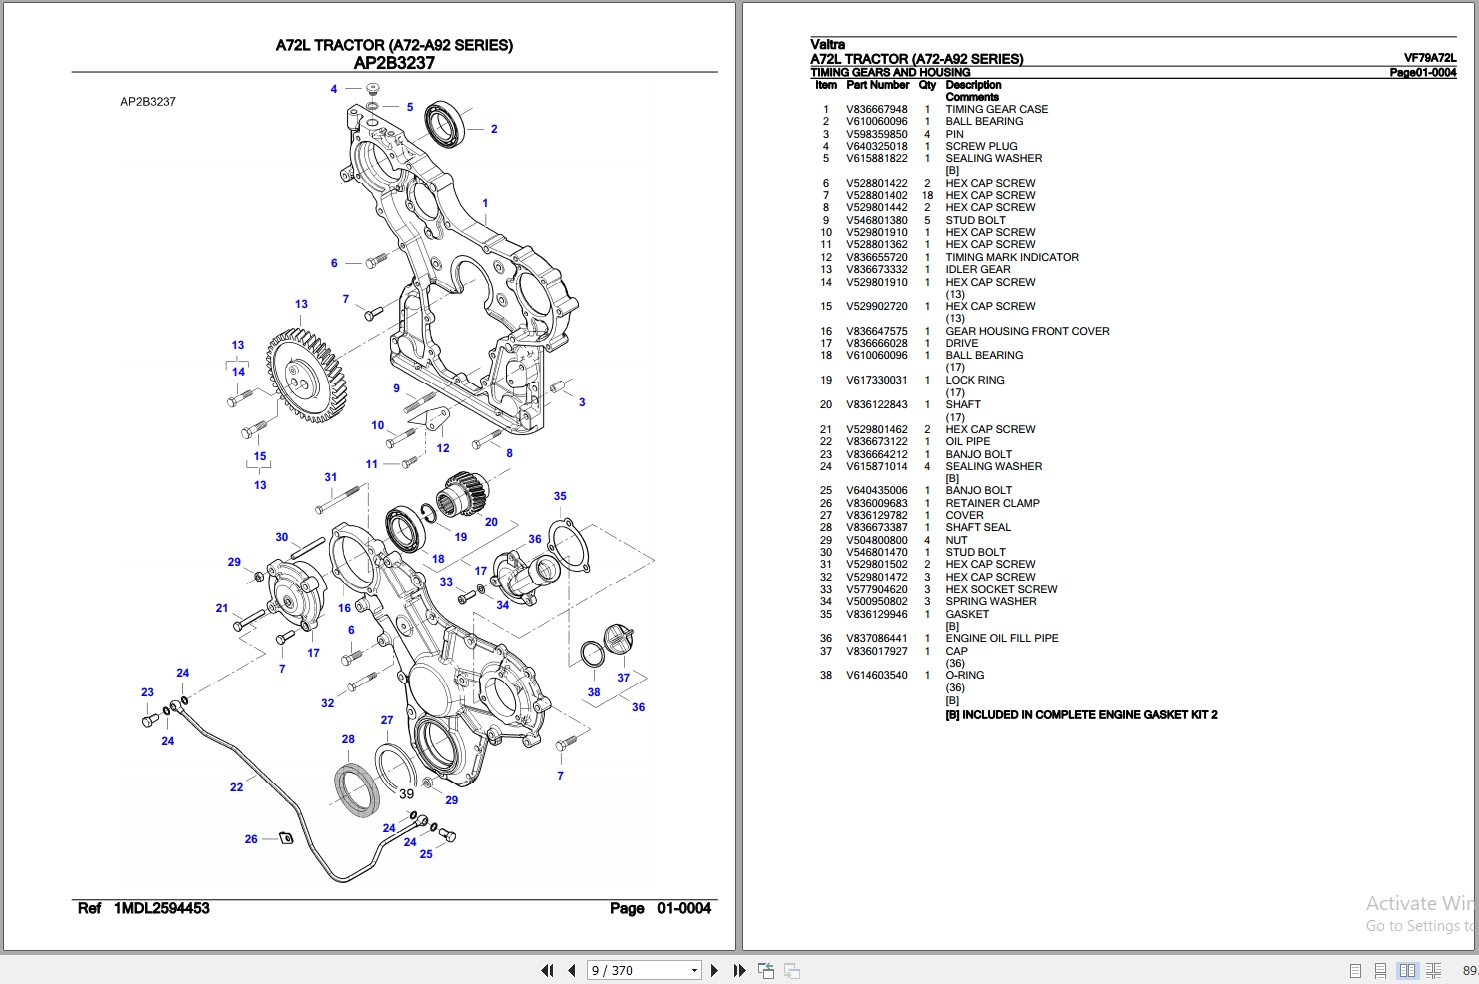Click the GEAR HOUSING FRONT COVER entry
The image size is (1479, 984).
(x=1027, y=331)
